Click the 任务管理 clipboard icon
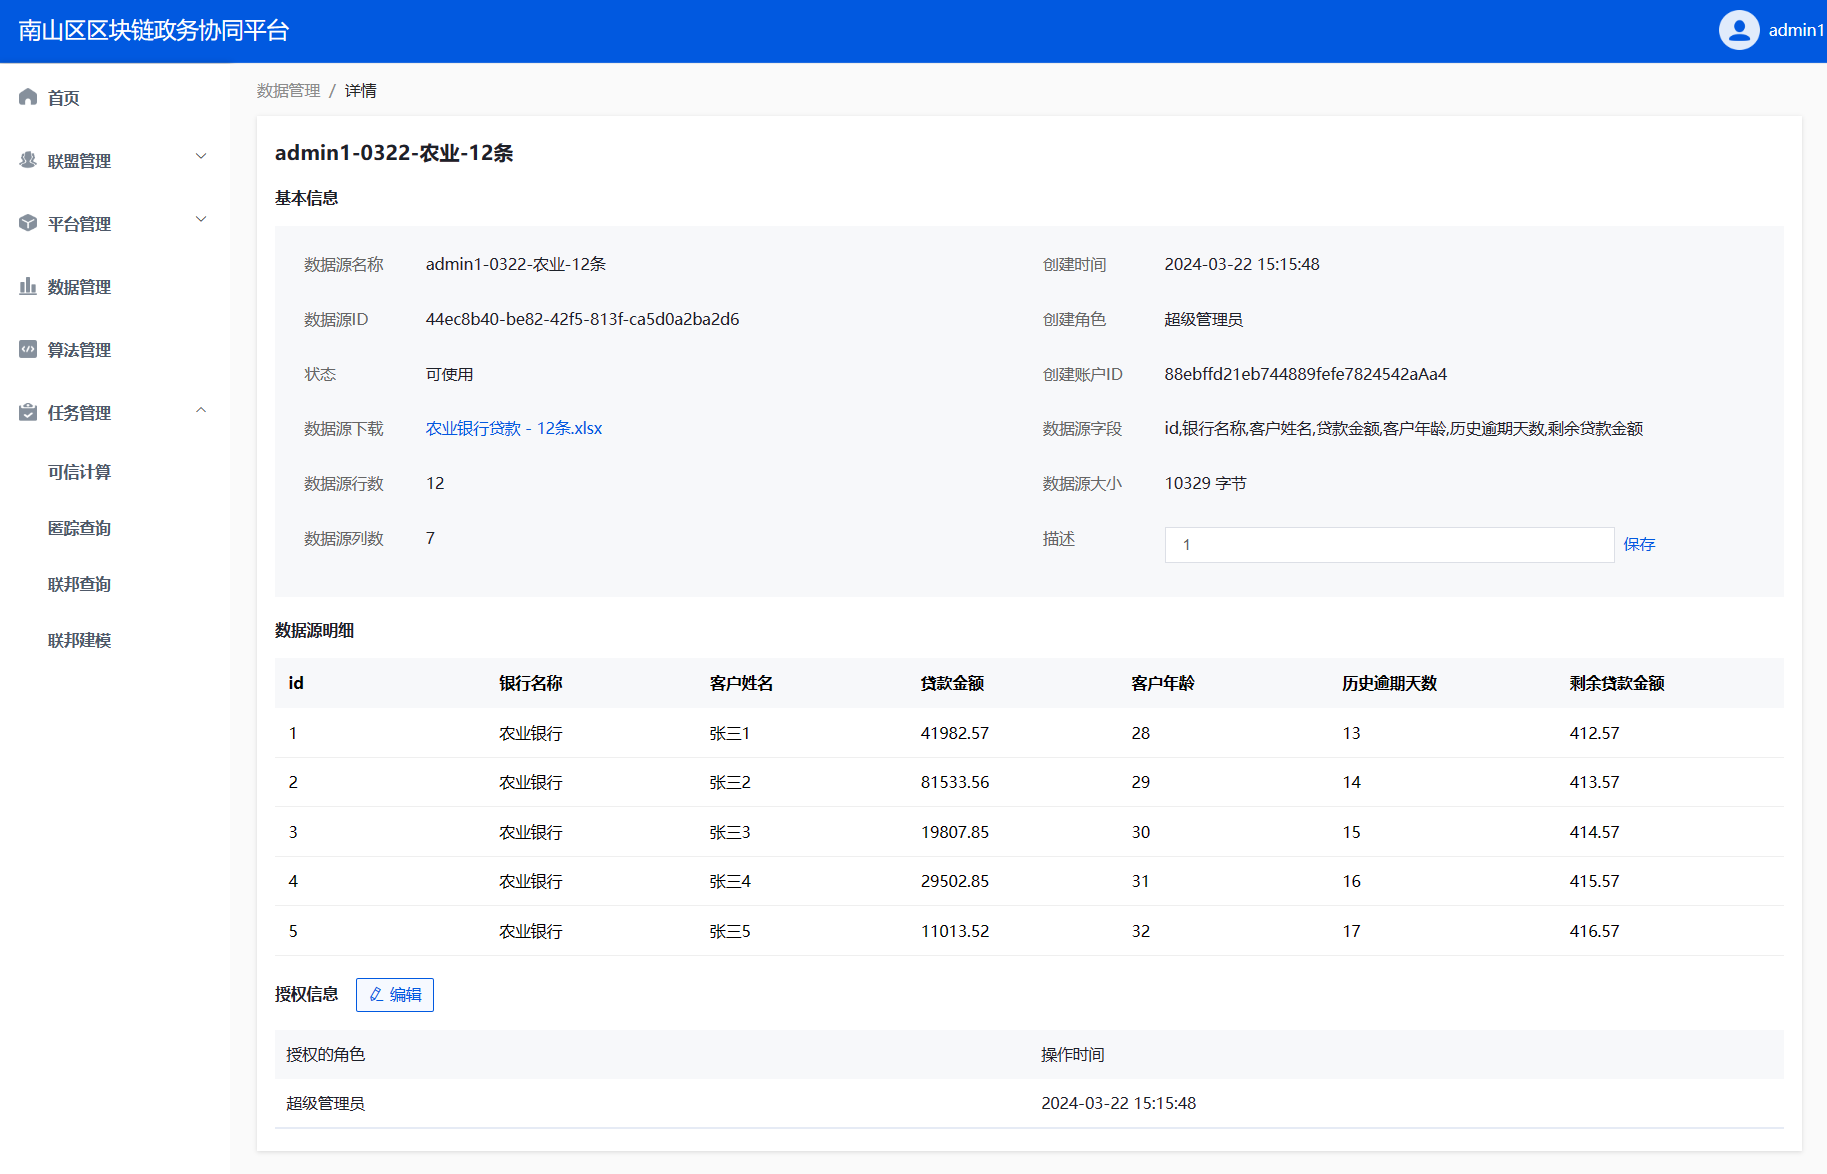 pyautogui.click(x=28, y=412)
